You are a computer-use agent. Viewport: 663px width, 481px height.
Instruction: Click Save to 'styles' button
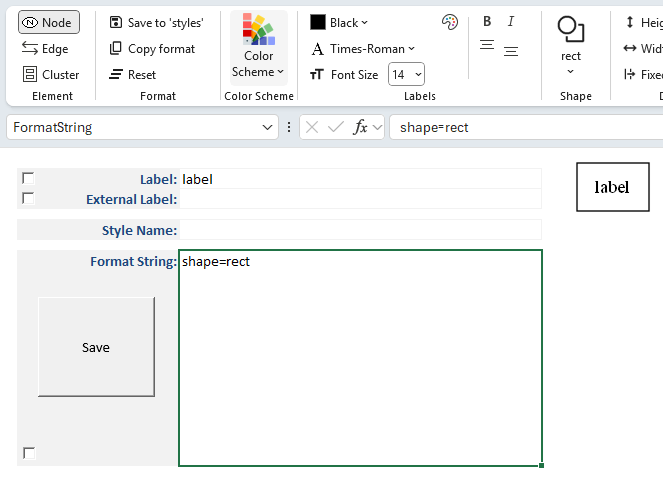pos(156,22)
